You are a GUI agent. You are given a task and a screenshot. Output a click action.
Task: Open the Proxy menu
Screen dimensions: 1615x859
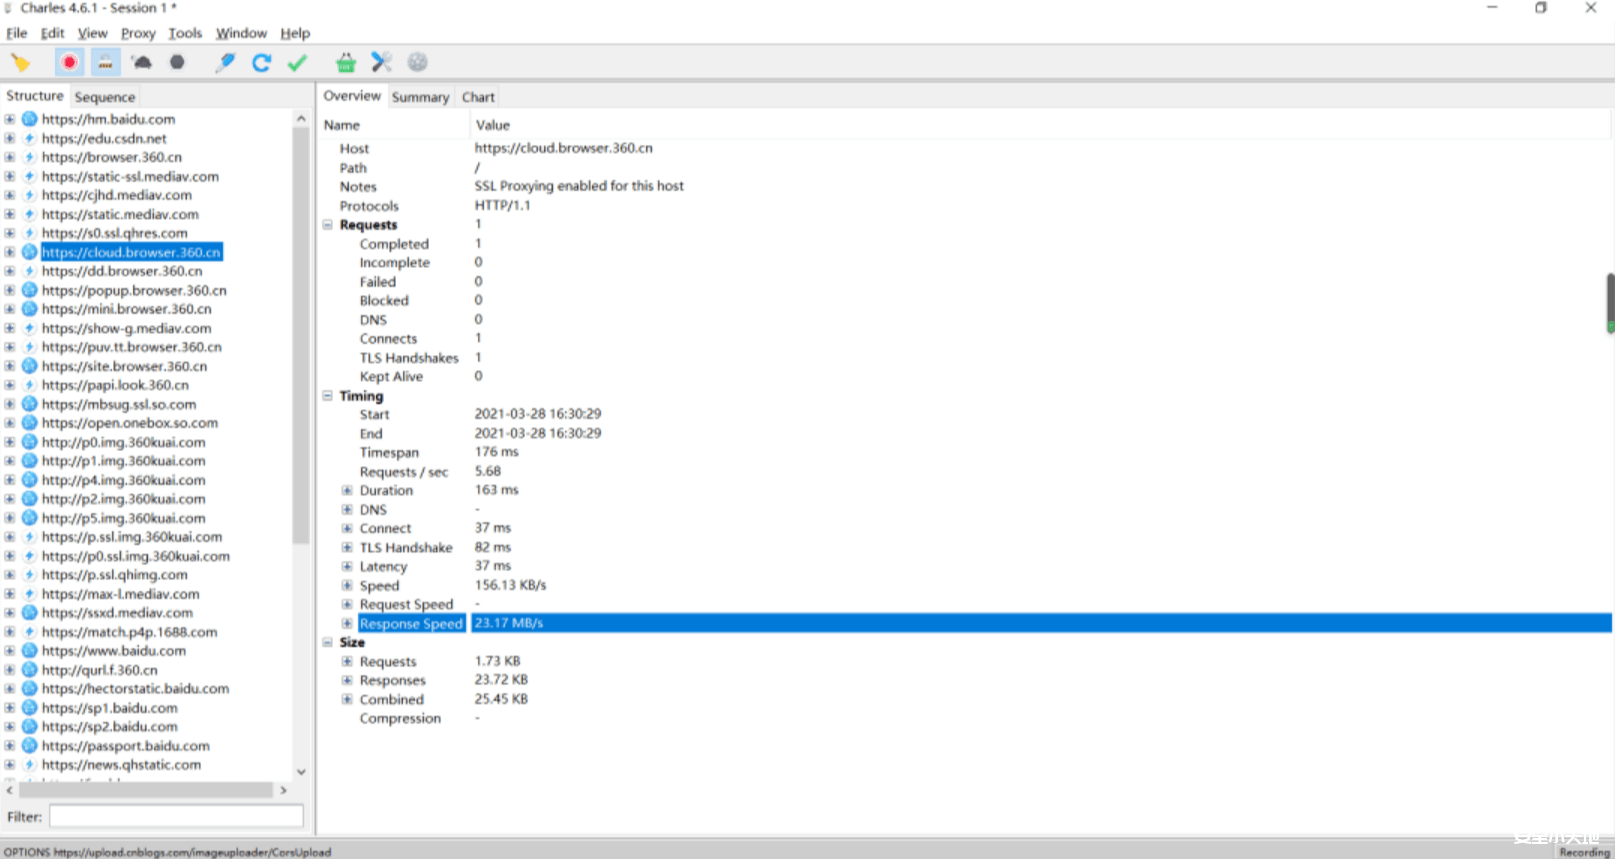(138, 33)
